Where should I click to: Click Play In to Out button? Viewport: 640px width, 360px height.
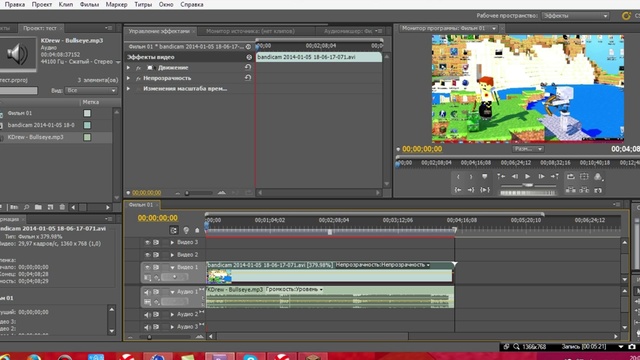tap(484, 190)
